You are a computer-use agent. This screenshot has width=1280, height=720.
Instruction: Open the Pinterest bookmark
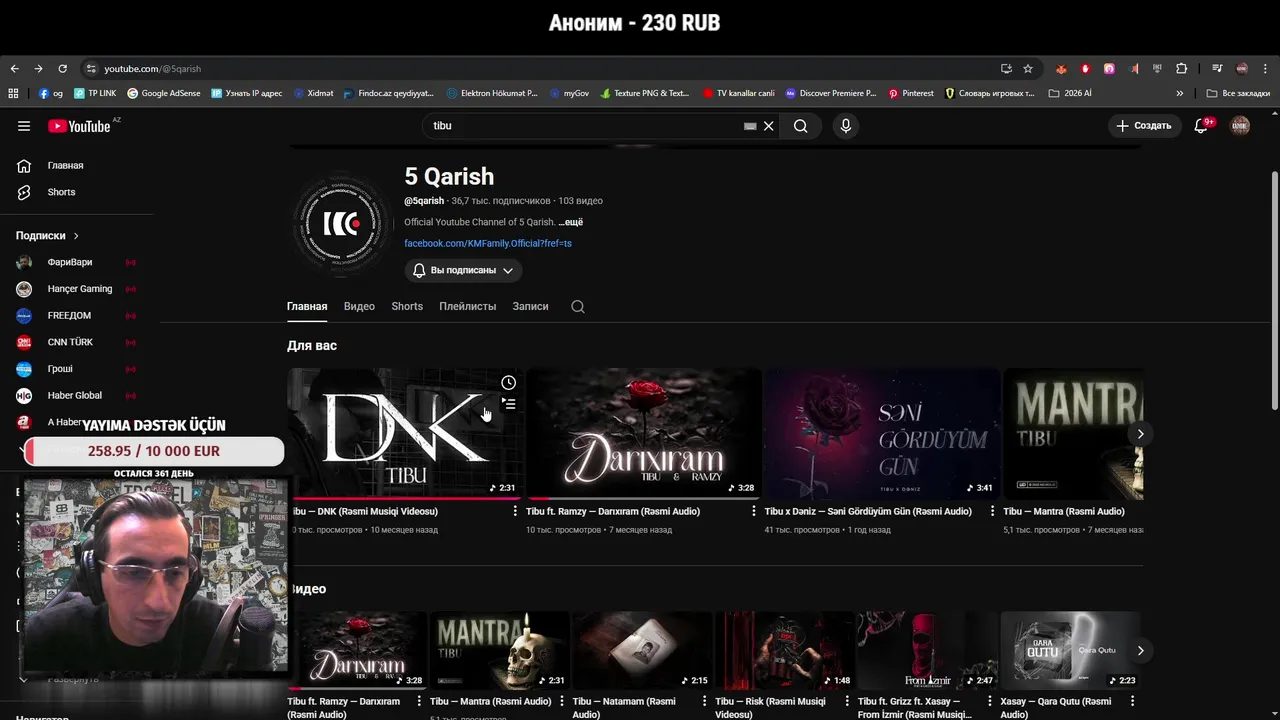coord(911,93)
